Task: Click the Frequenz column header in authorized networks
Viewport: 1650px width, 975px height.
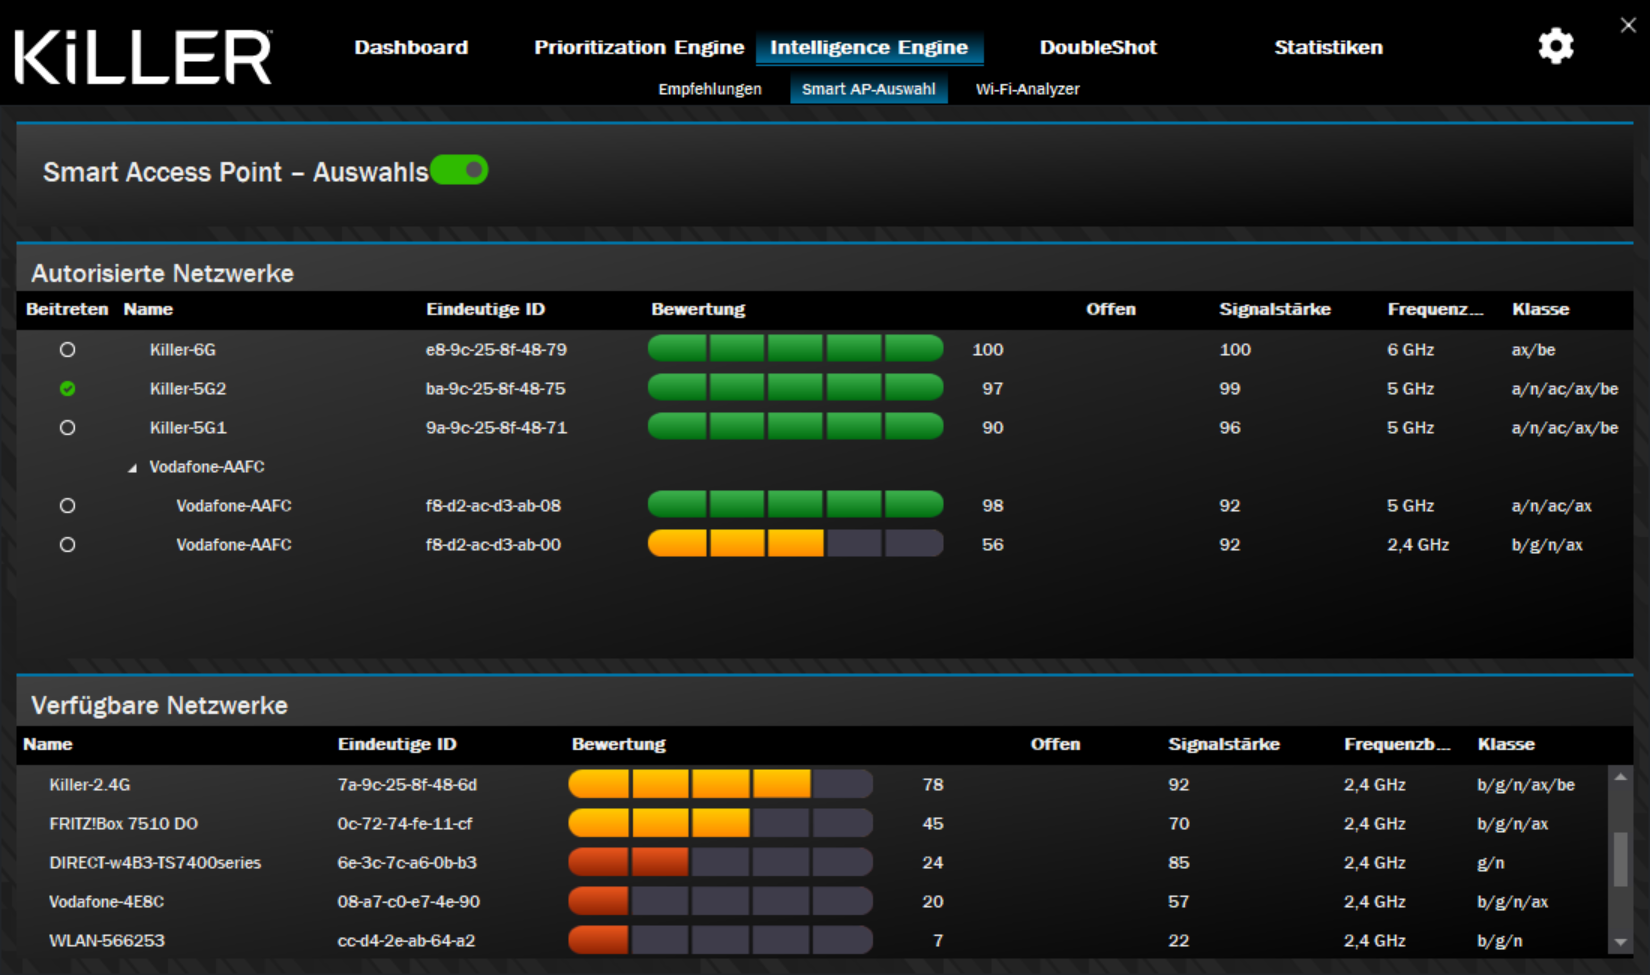Action: tap(1435, 309)
